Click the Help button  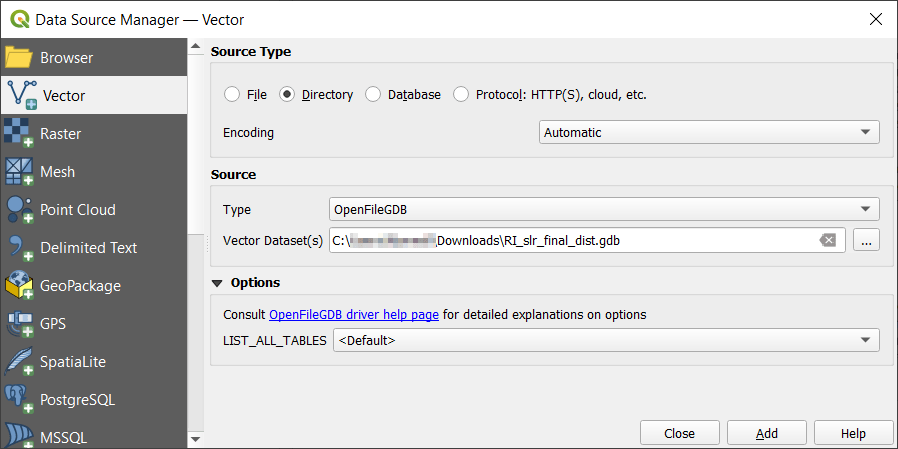[853, 433]
